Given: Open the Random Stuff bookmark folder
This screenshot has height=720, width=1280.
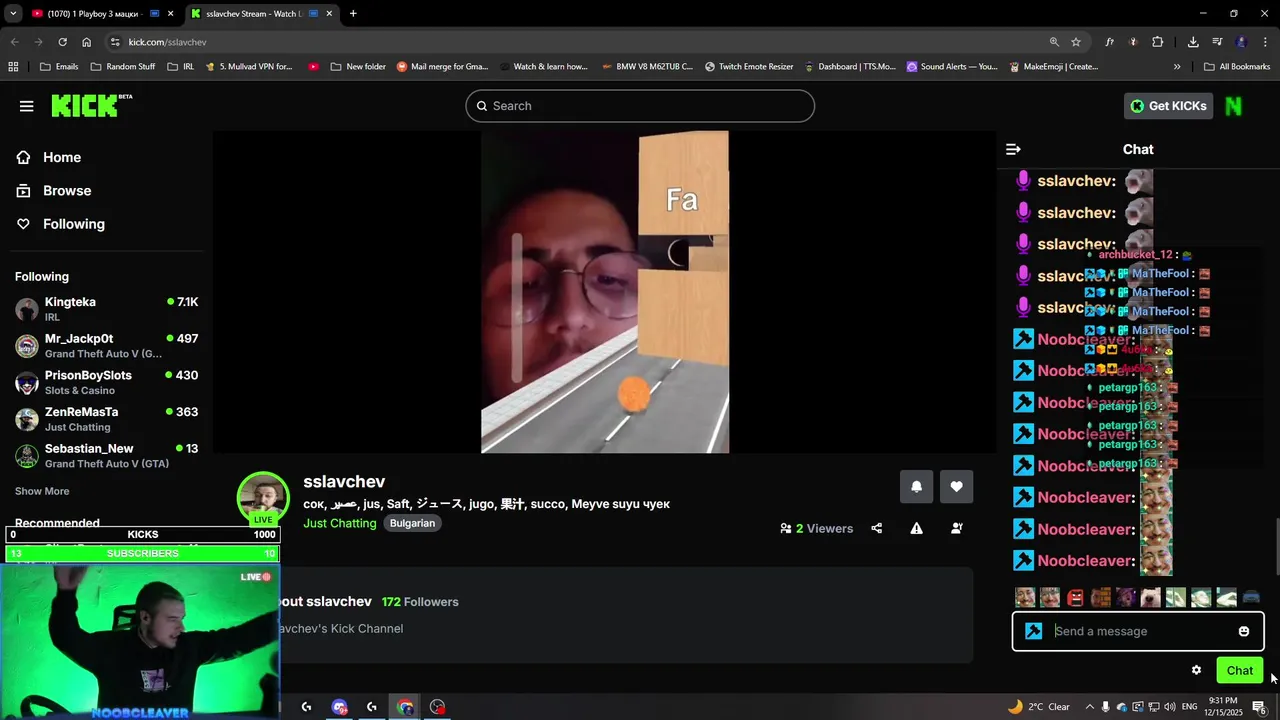Looking at the screenshot, I should (x=122, y=67).
